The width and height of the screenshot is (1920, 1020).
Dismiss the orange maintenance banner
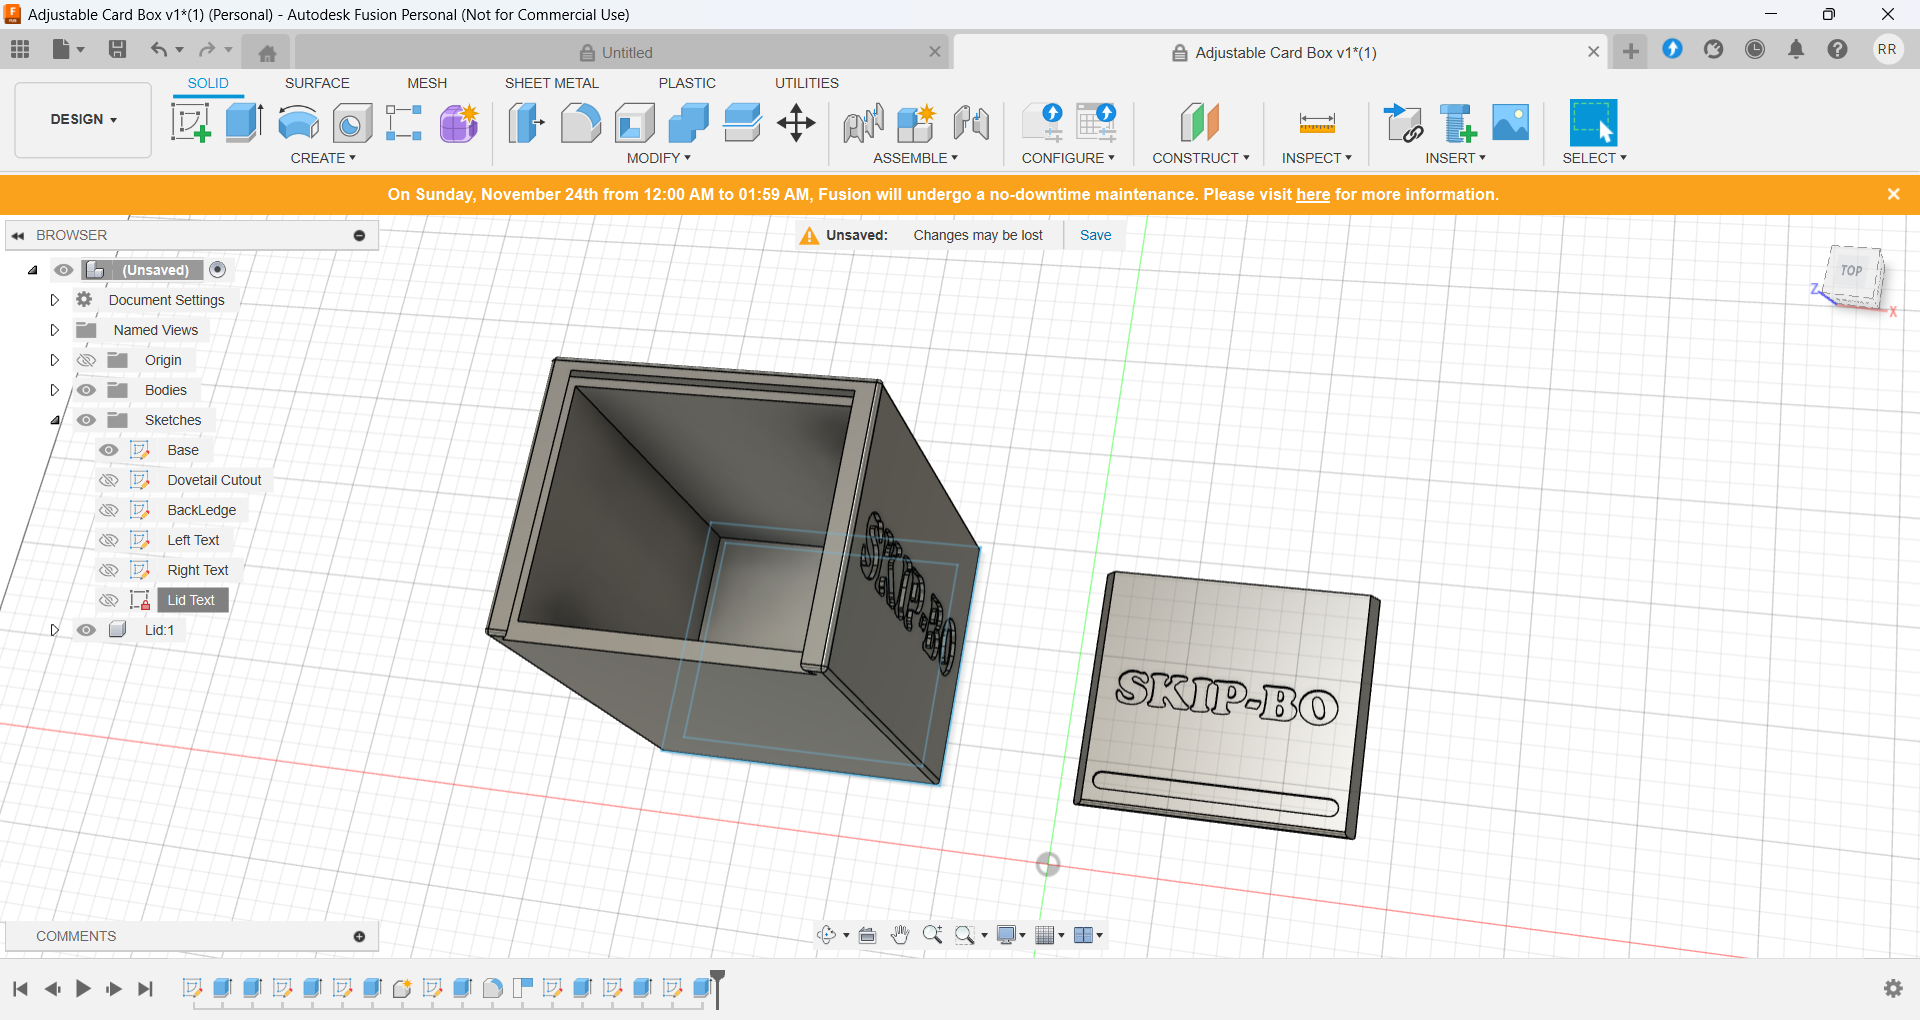1893,194
